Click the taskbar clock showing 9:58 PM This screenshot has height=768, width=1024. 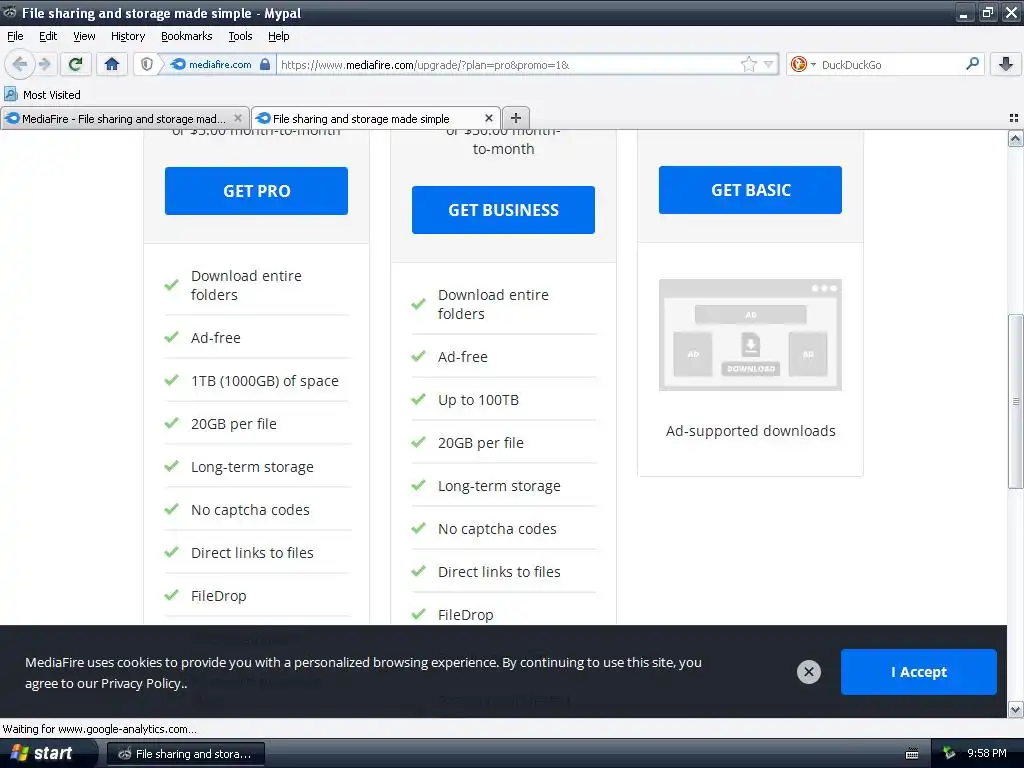[986, 753]
